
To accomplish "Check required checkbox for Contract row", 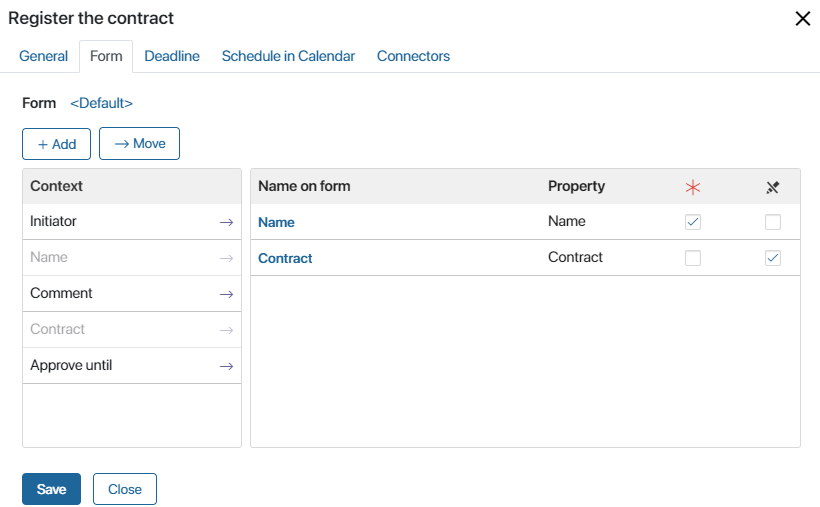I will [x=693, y=258].
